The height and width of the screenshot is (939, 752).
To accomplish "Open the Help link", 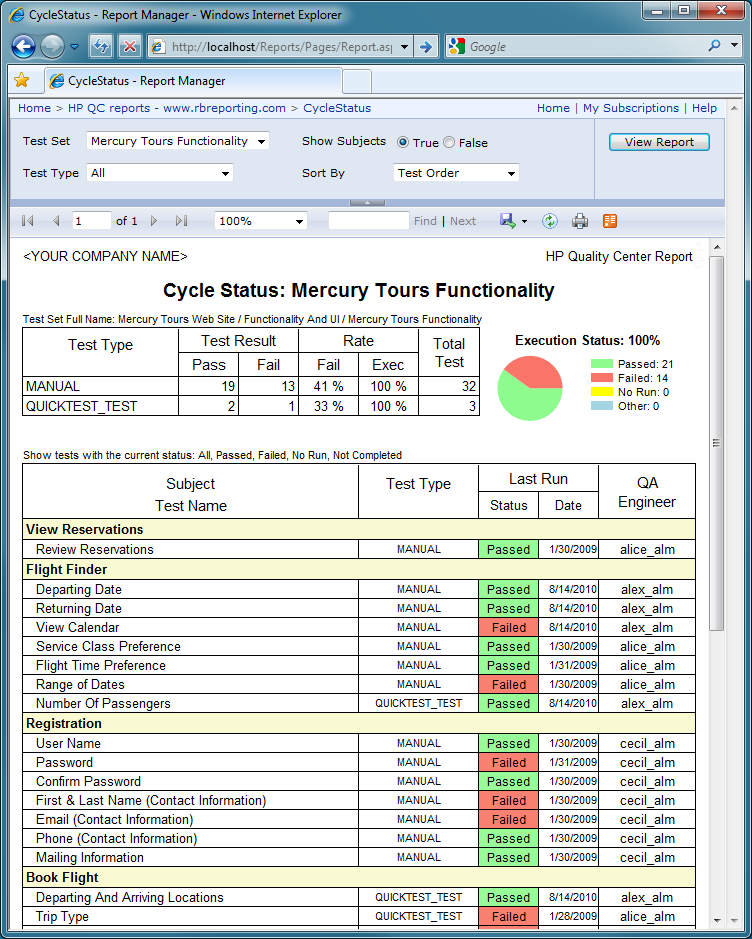I will 704,108.
